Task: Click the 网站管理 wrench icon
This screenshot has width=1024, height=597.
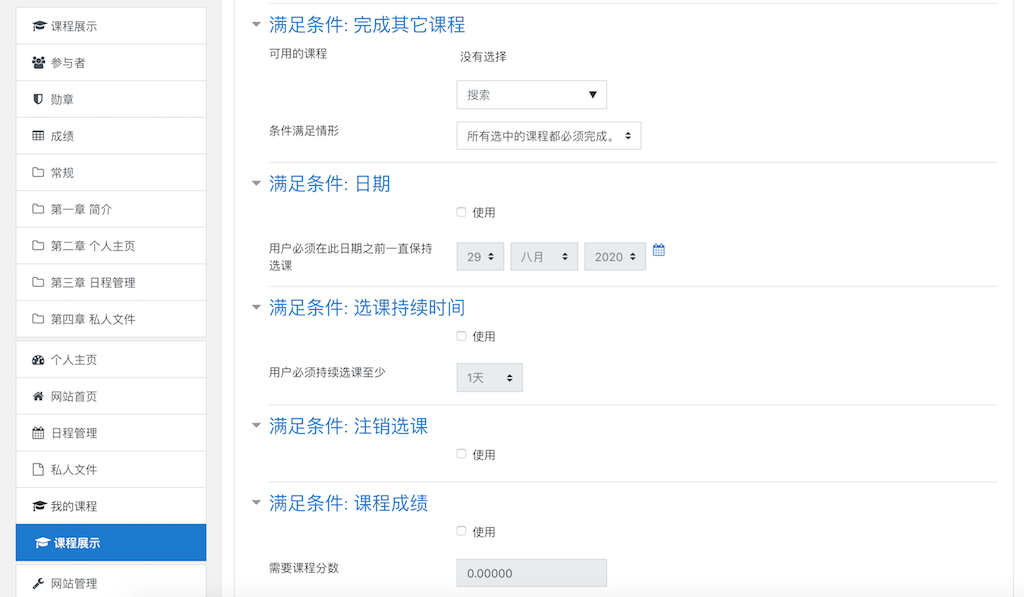Action: point(39,583)
